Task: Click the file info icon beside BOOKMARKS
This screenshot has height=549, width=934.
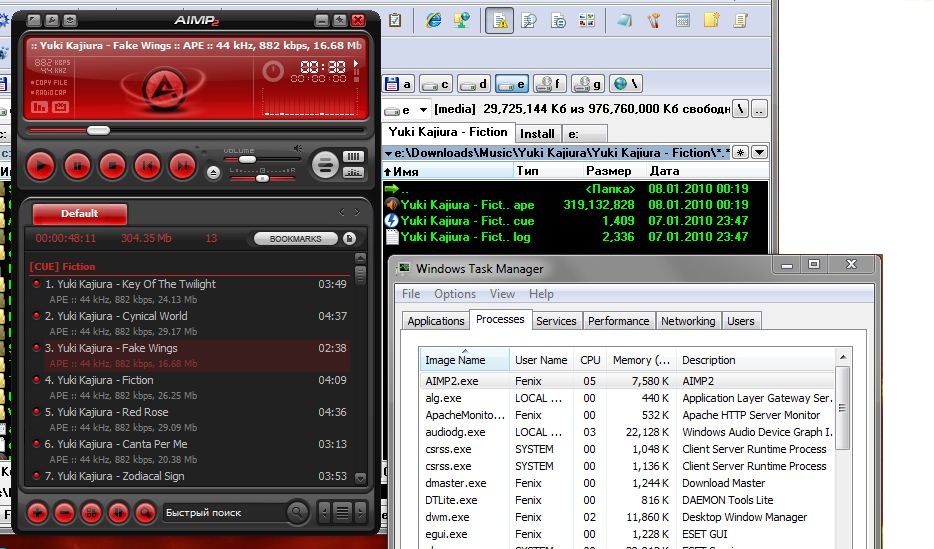Action: (x=350, y=239)
